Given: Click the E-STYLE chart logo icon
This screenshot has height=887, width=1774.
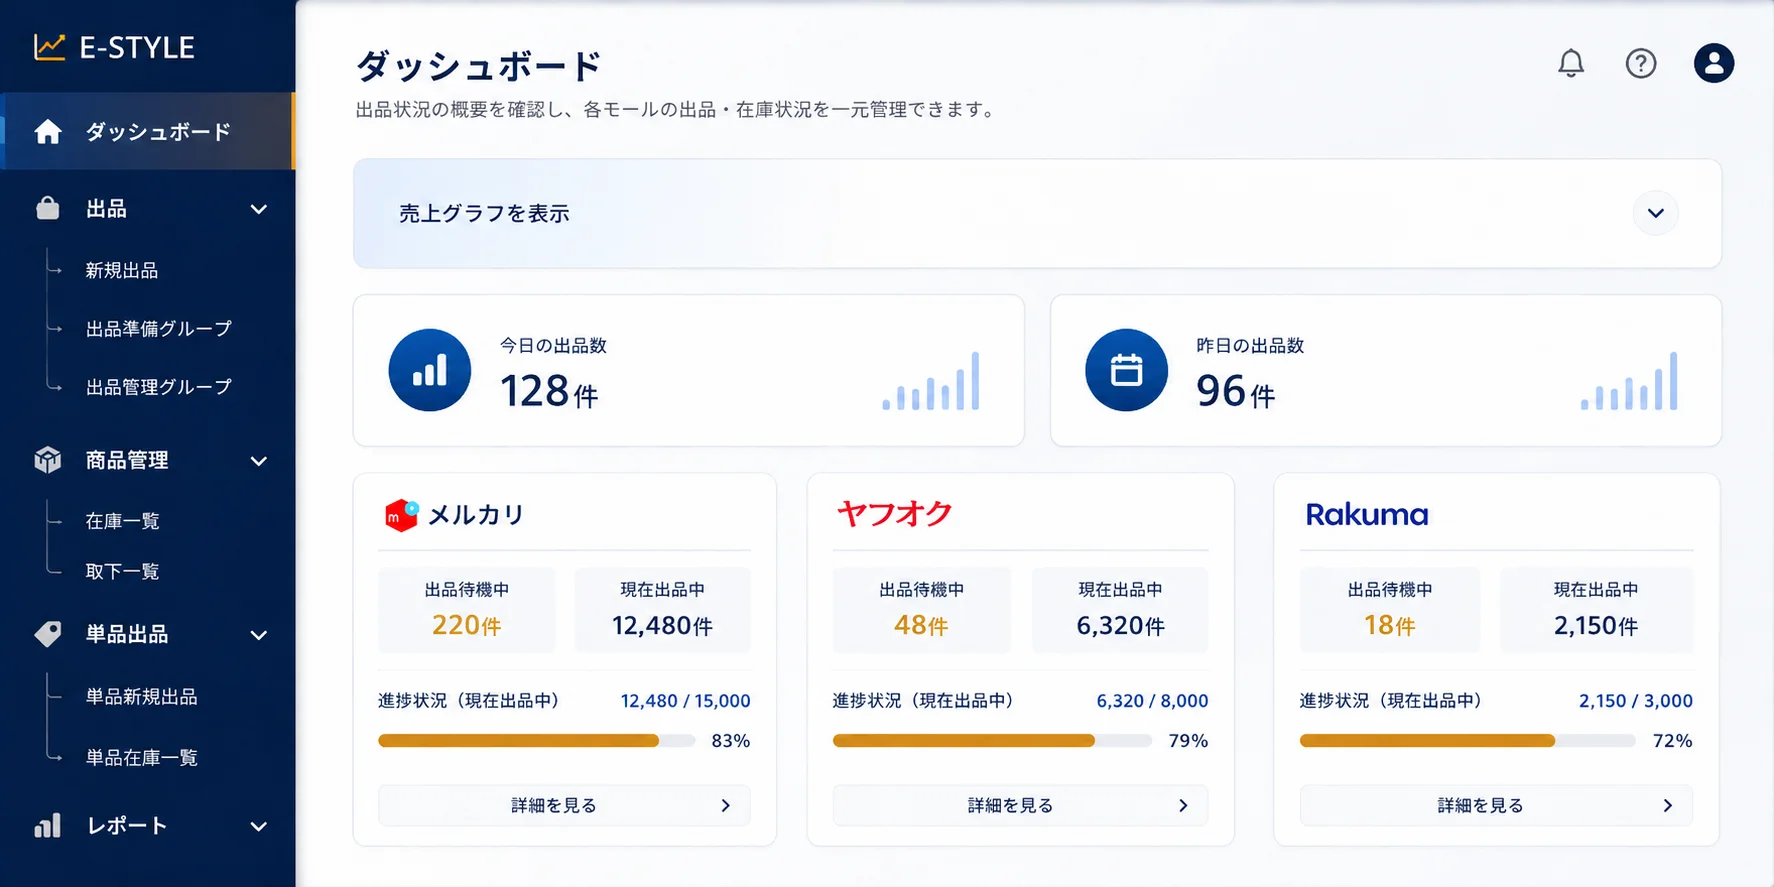Looking at the screenshot, I should (49, 47).
